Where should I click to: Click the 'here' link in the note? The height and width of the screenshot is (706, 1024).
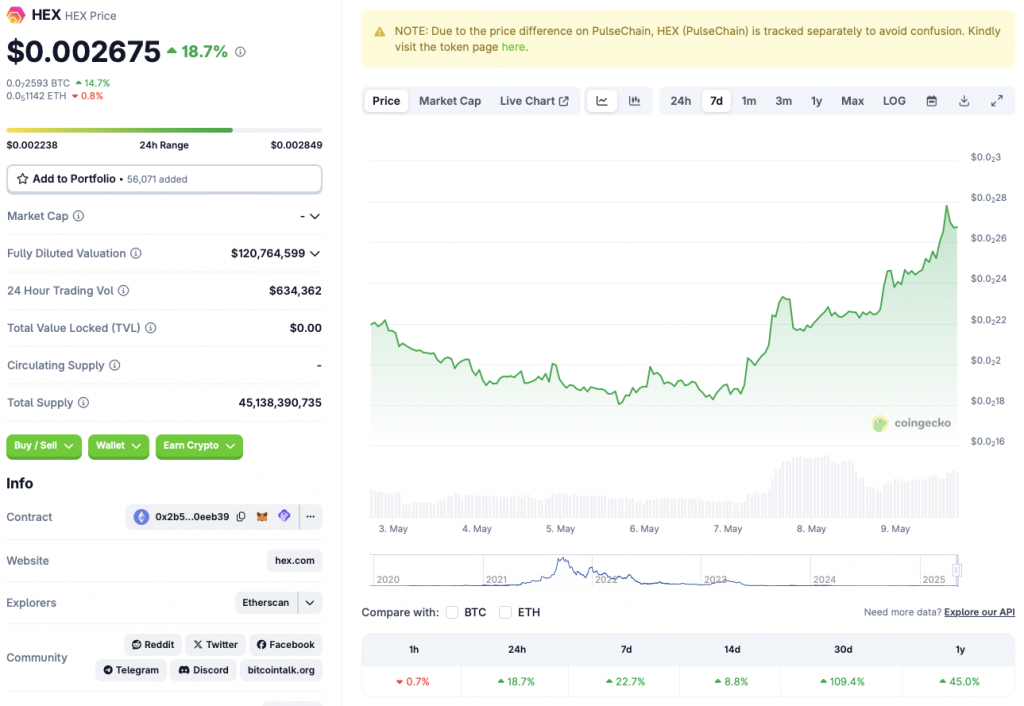tap(513, 47)
